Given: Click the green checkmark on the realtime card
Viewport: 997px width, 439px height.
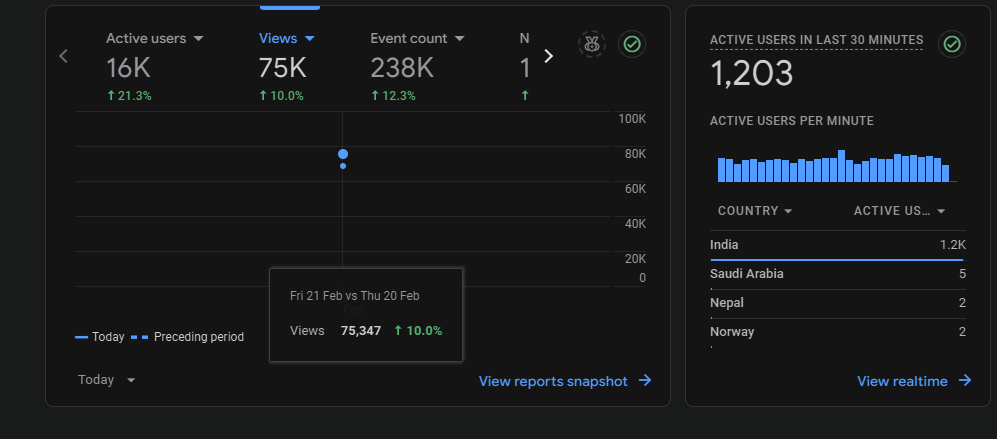Looking at the screenshot, I should pos(952,44).
